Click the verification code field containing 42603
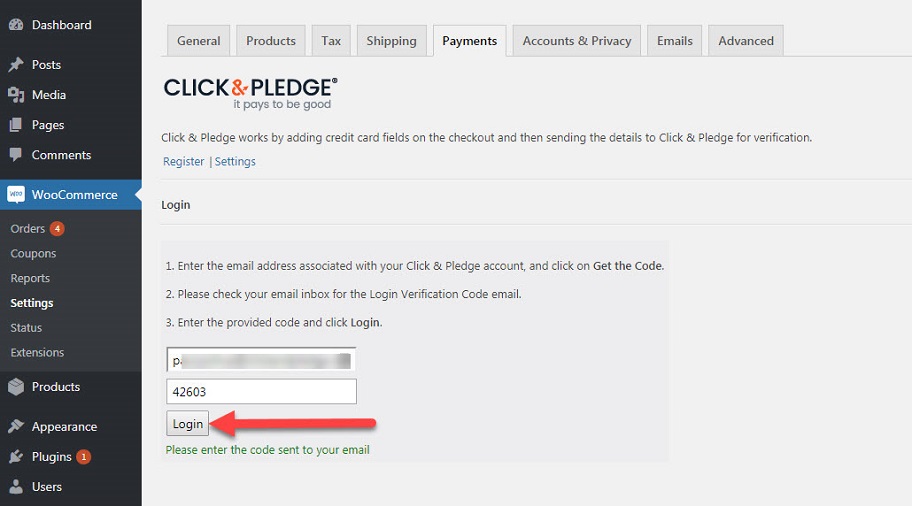 (x=261, y=391)
